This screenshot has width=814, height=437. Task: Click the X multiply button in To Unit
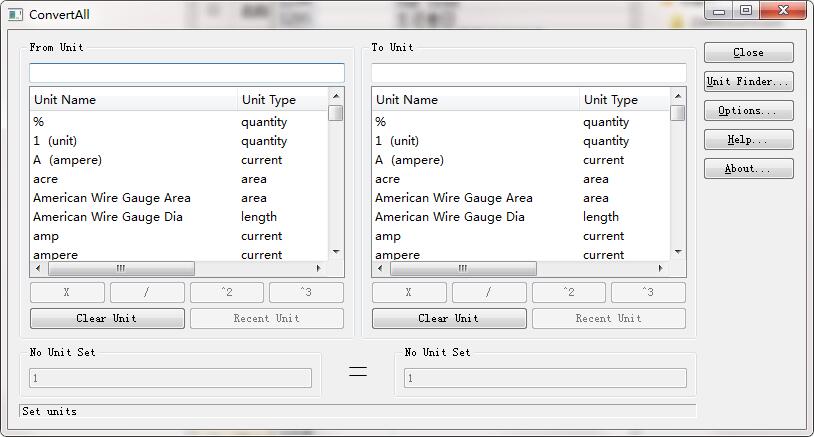409,292
